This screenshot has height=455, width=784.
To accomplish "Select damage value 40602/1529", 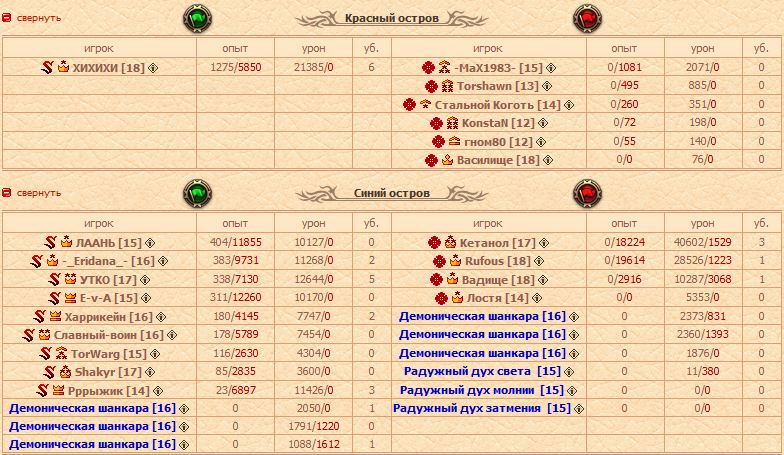I will [702, 242].
